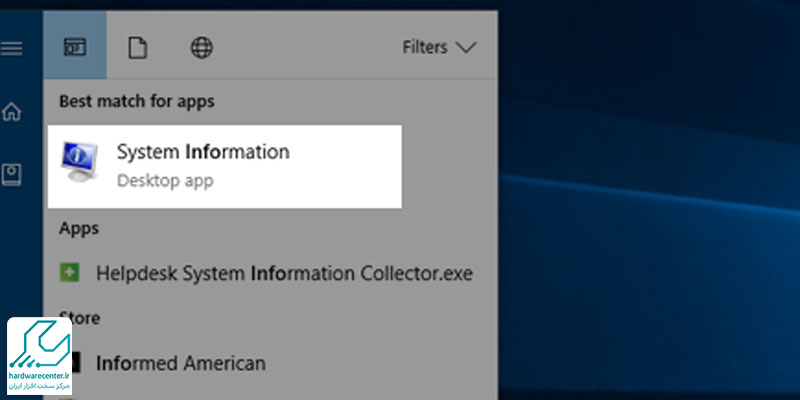This screenshot has width=800, height=400.
Task: Go to Home in the Cortana sidebar
Action: pyautogui.click(x=11, y=112)
